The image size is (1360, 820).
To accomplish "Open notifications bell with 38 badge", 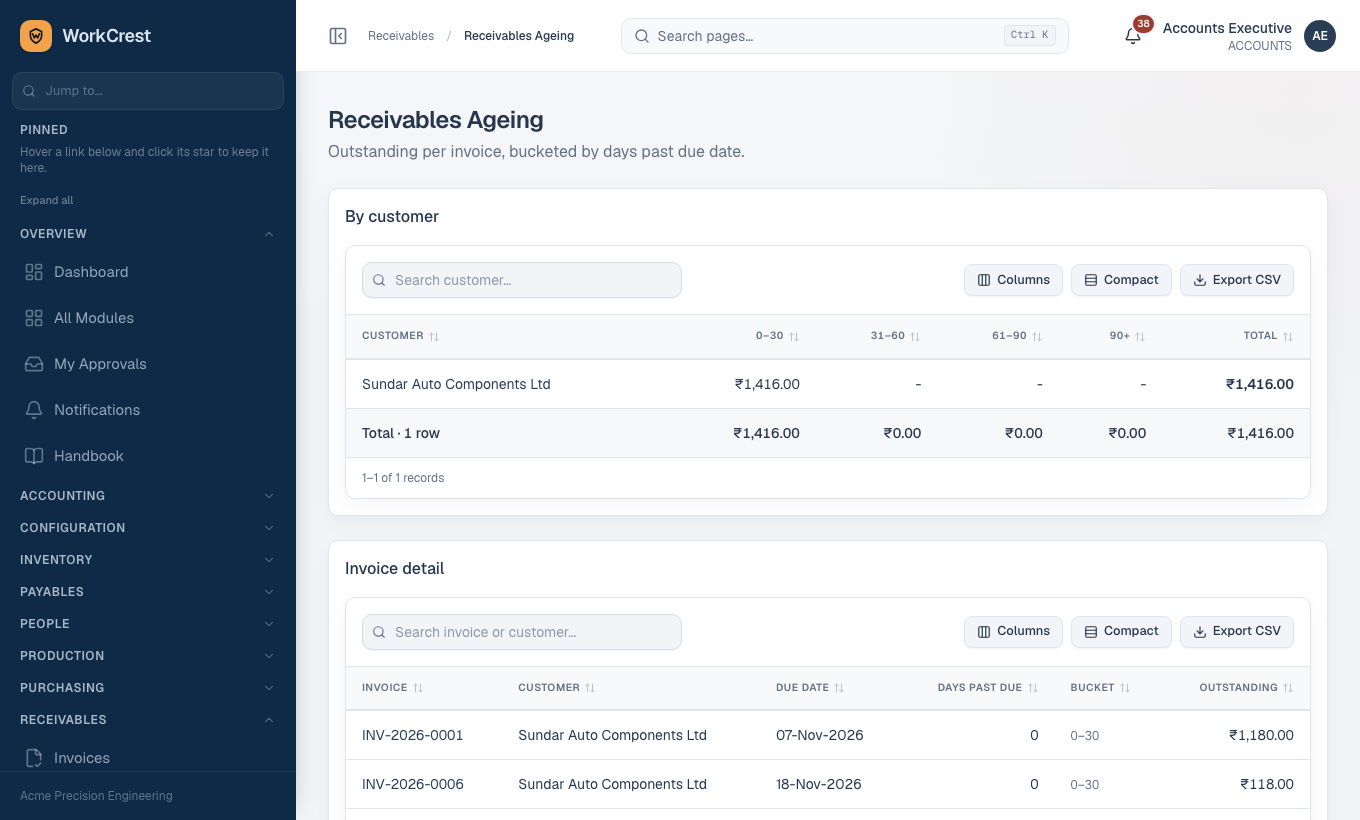I will click(1133, 36).
